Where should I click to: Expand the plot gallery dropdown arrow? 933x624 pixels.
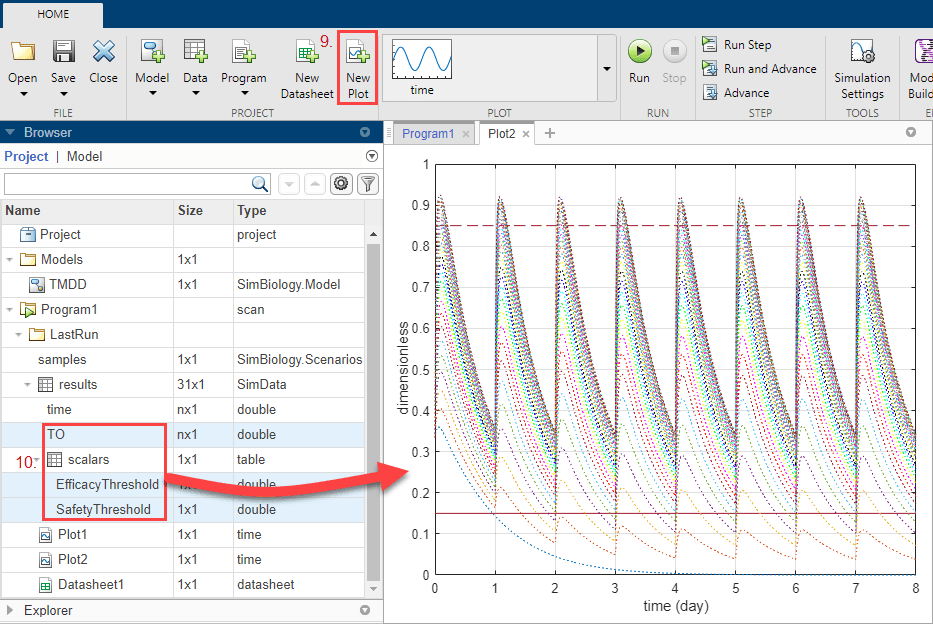pyautogui.click(x=606, y=69)
